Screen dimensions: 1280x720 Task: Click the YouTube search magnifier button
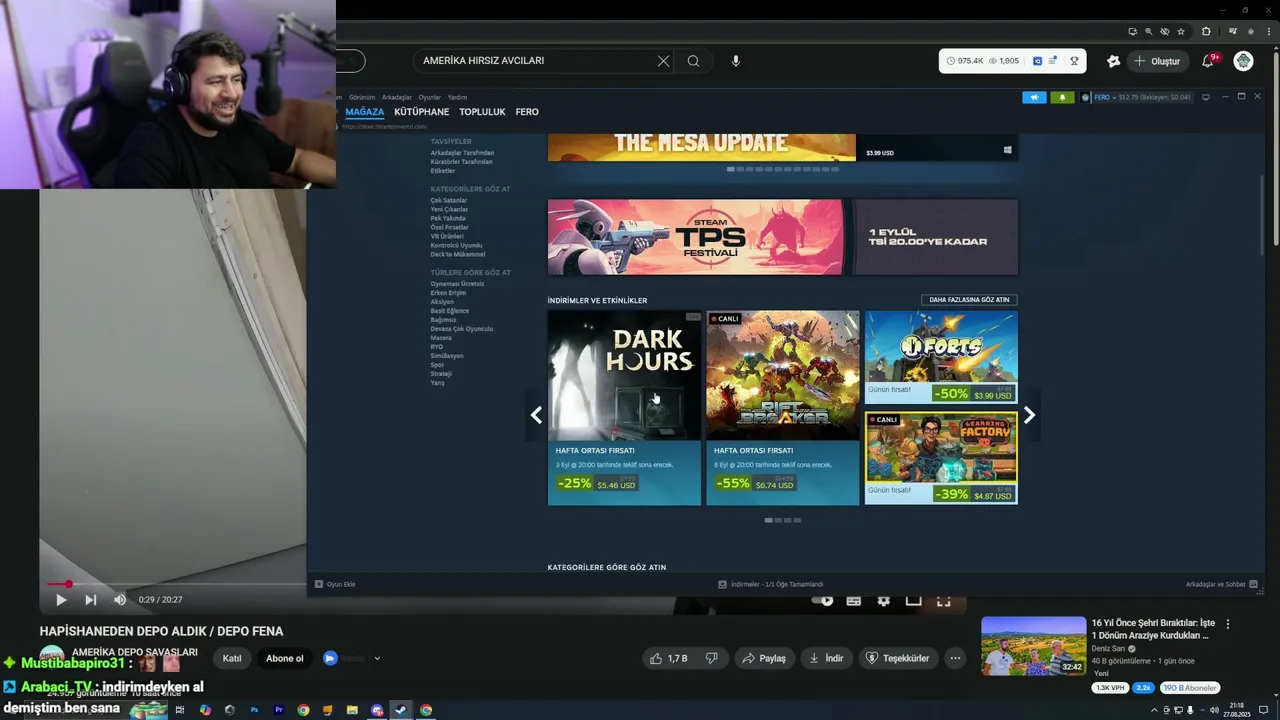(693, 61)
